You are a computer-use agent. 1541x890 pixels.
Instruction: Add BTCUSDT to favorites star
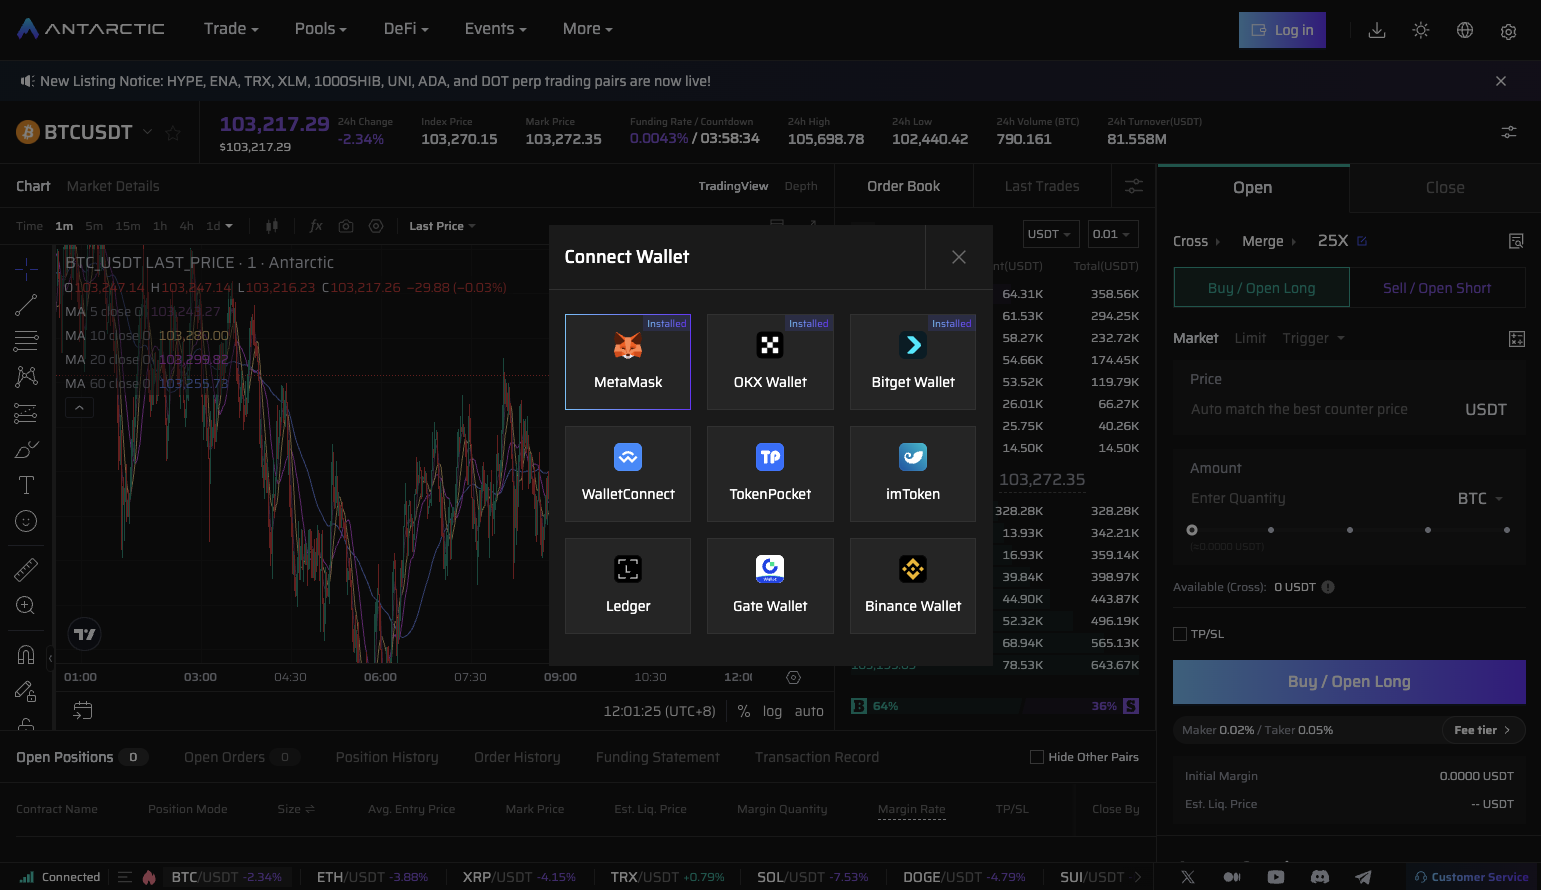[x=173, y=132]
